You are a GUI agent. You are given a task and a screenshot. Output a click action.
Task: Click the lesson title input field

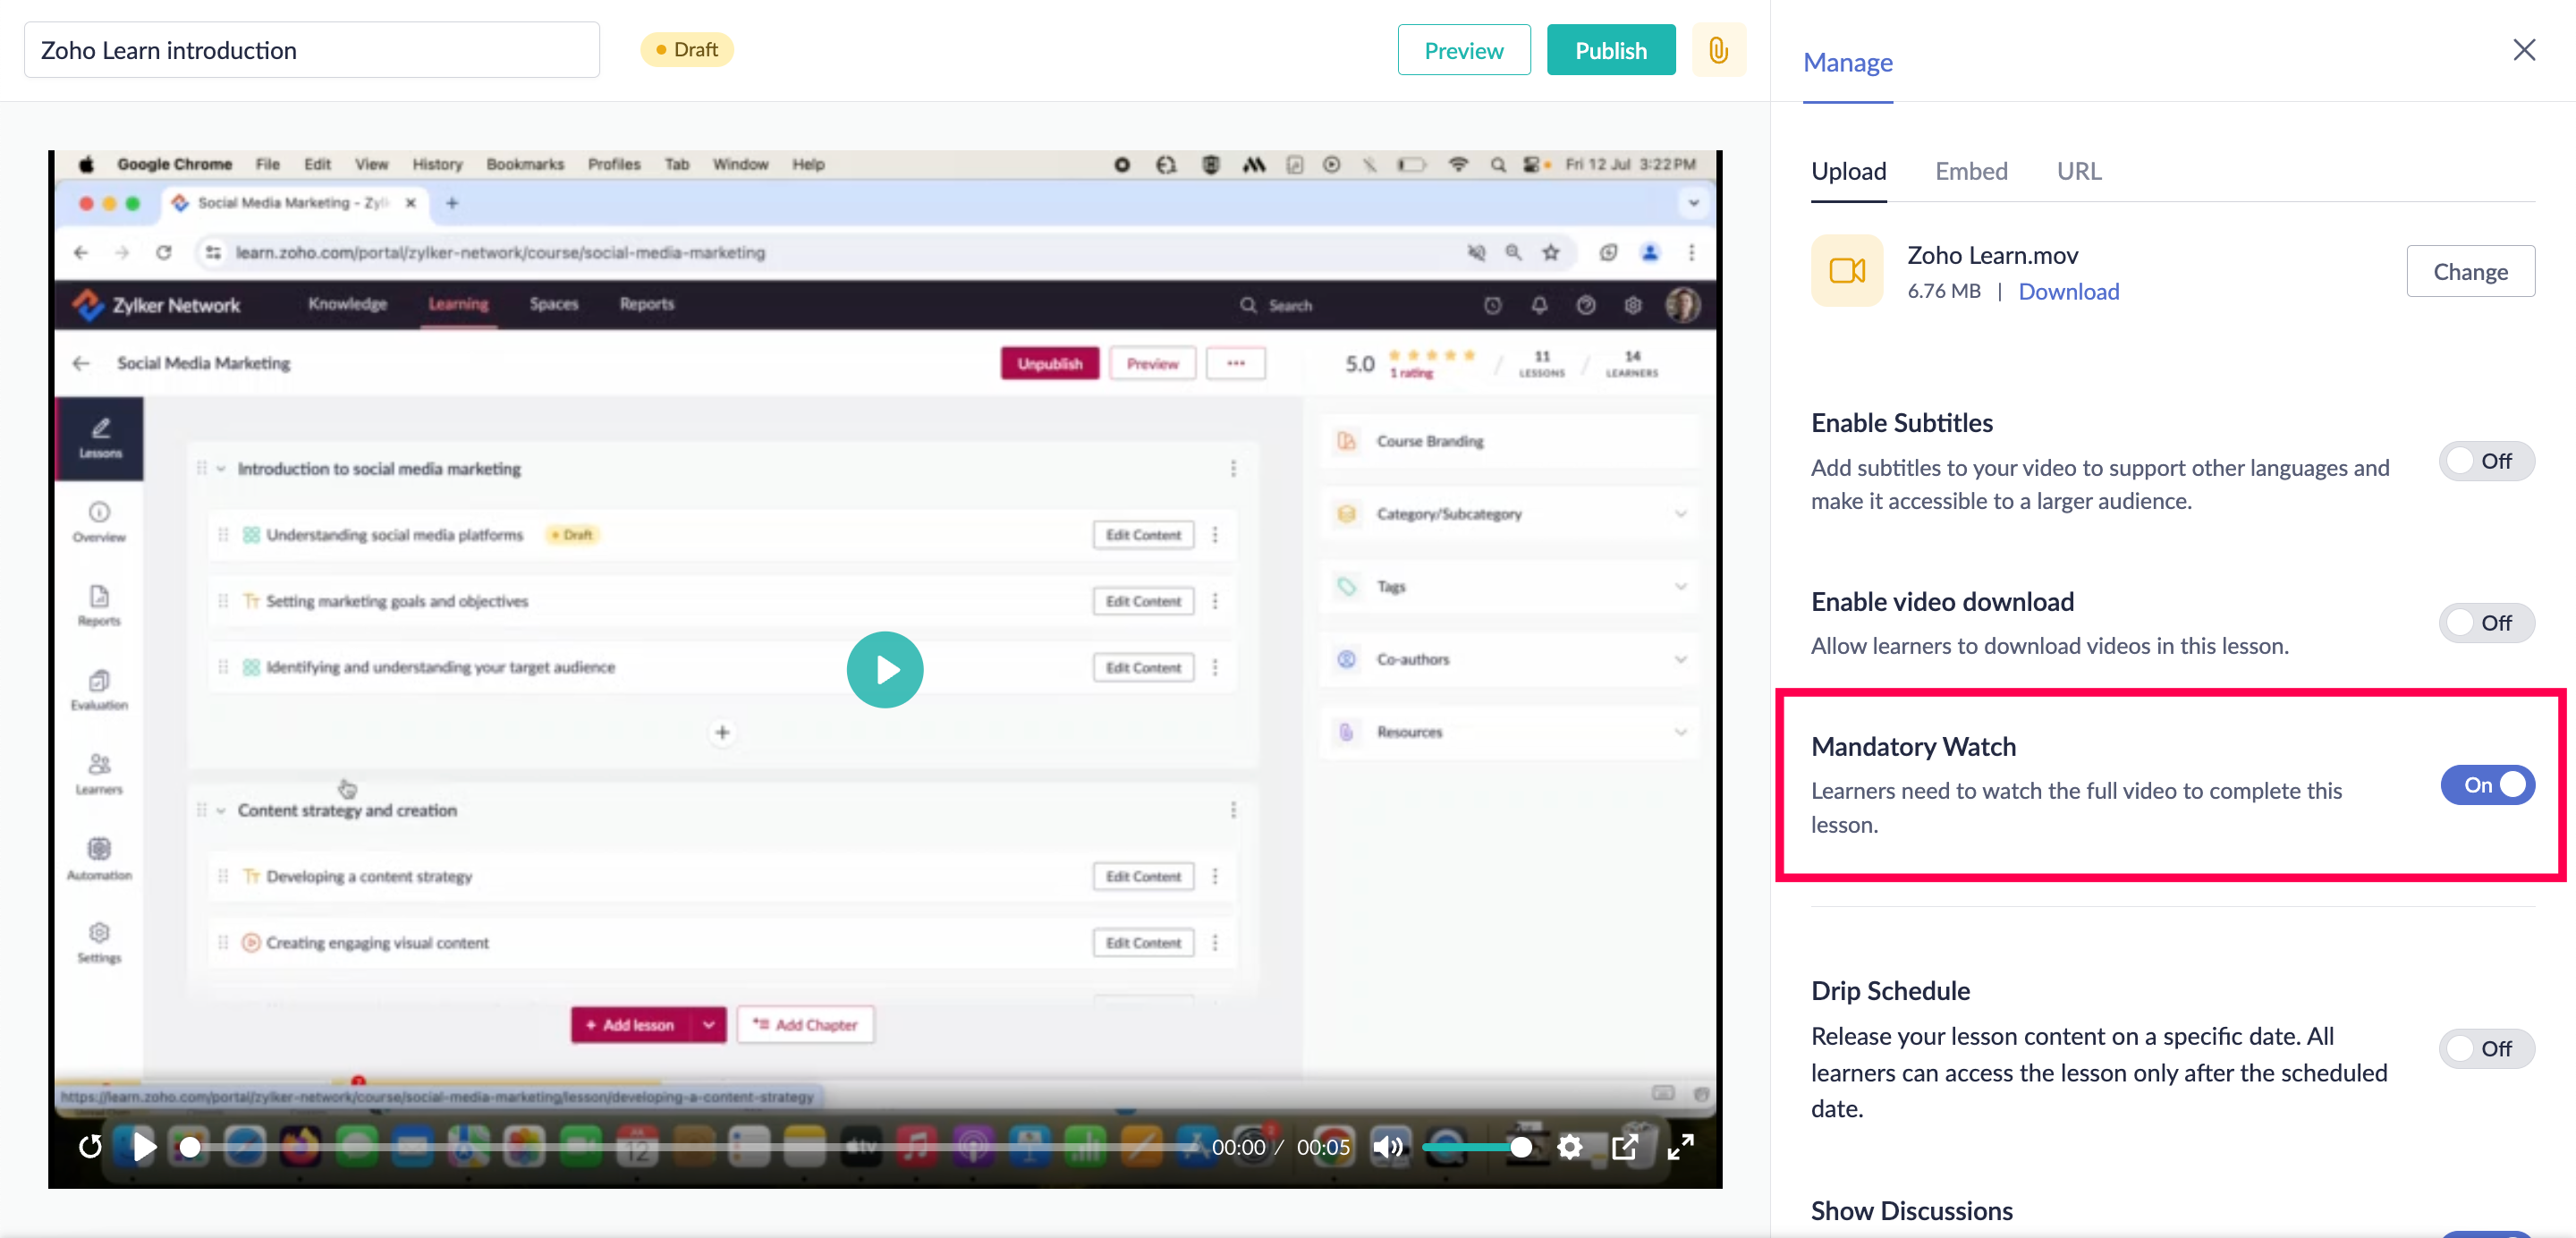(311, 50)
